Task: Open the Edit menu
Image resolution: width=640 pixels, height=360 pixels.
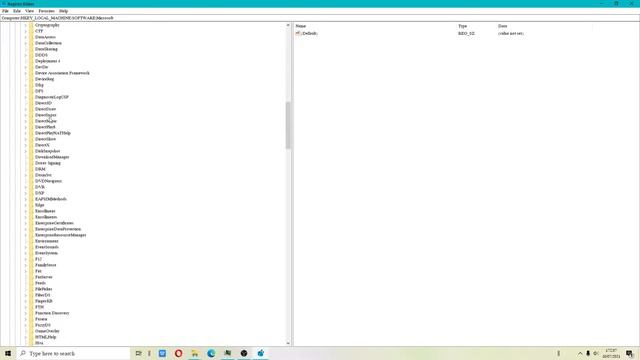Action: pyautogui.click(x=17, y=11)
